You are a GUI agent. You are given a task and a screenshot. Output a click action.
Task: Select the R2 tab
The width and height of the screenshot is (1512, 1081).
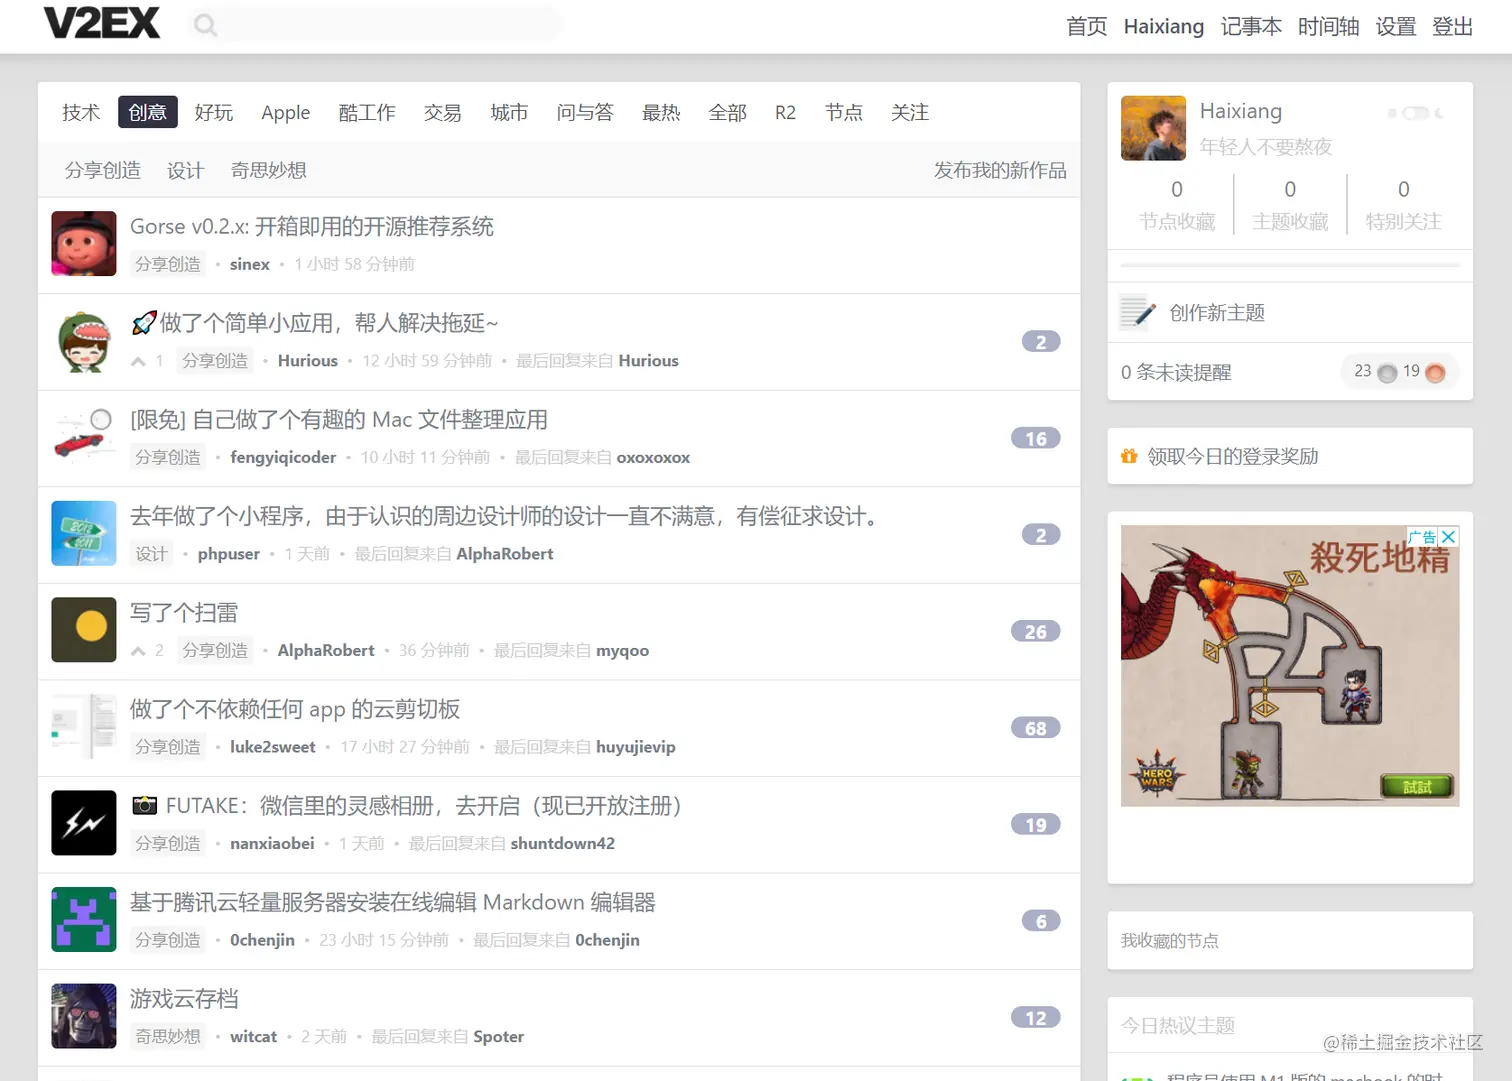(786, 112)
